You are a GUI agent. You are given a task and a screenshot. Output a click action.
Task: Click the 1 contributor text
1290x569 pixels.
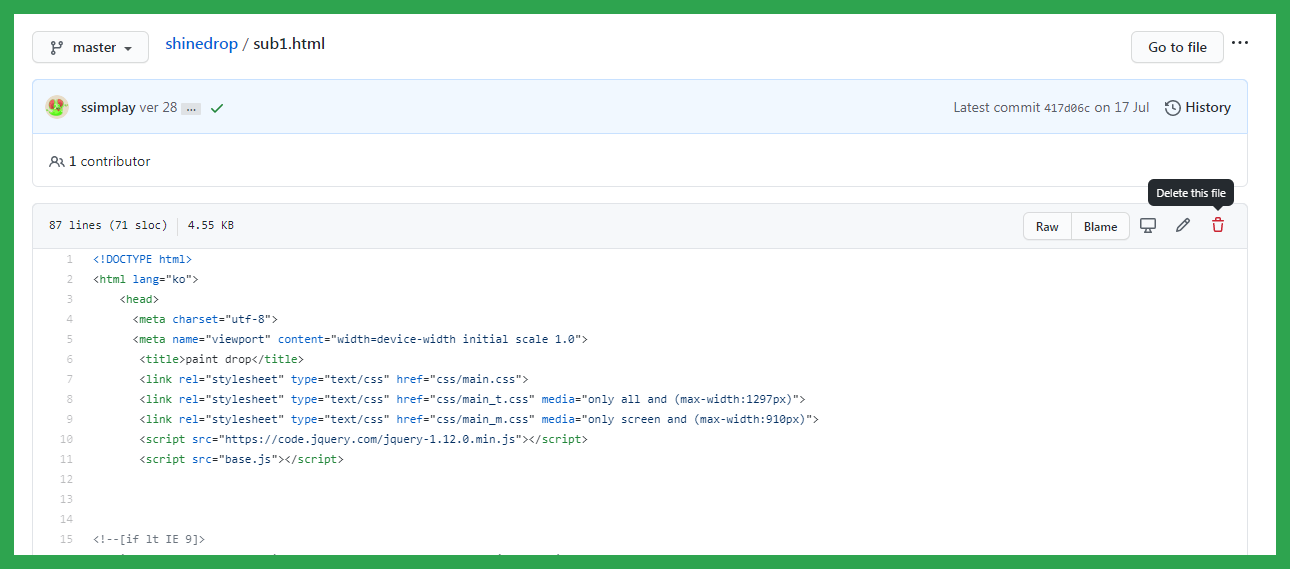tap(109, 161)
